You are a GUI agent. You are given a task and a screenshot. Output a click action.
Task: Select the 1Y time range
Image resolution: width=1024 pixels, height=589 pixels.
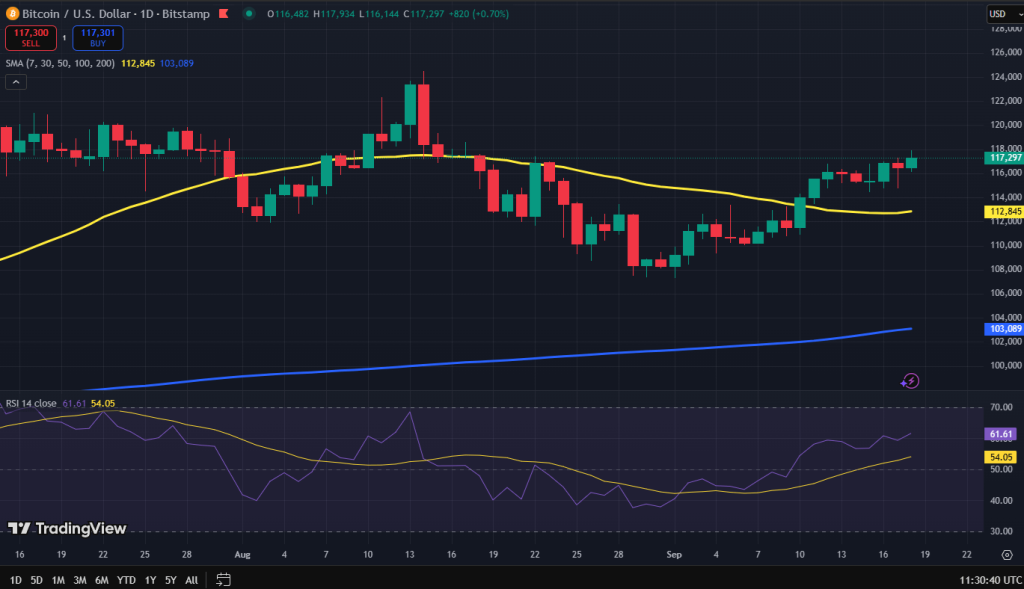tap(150, 580)
